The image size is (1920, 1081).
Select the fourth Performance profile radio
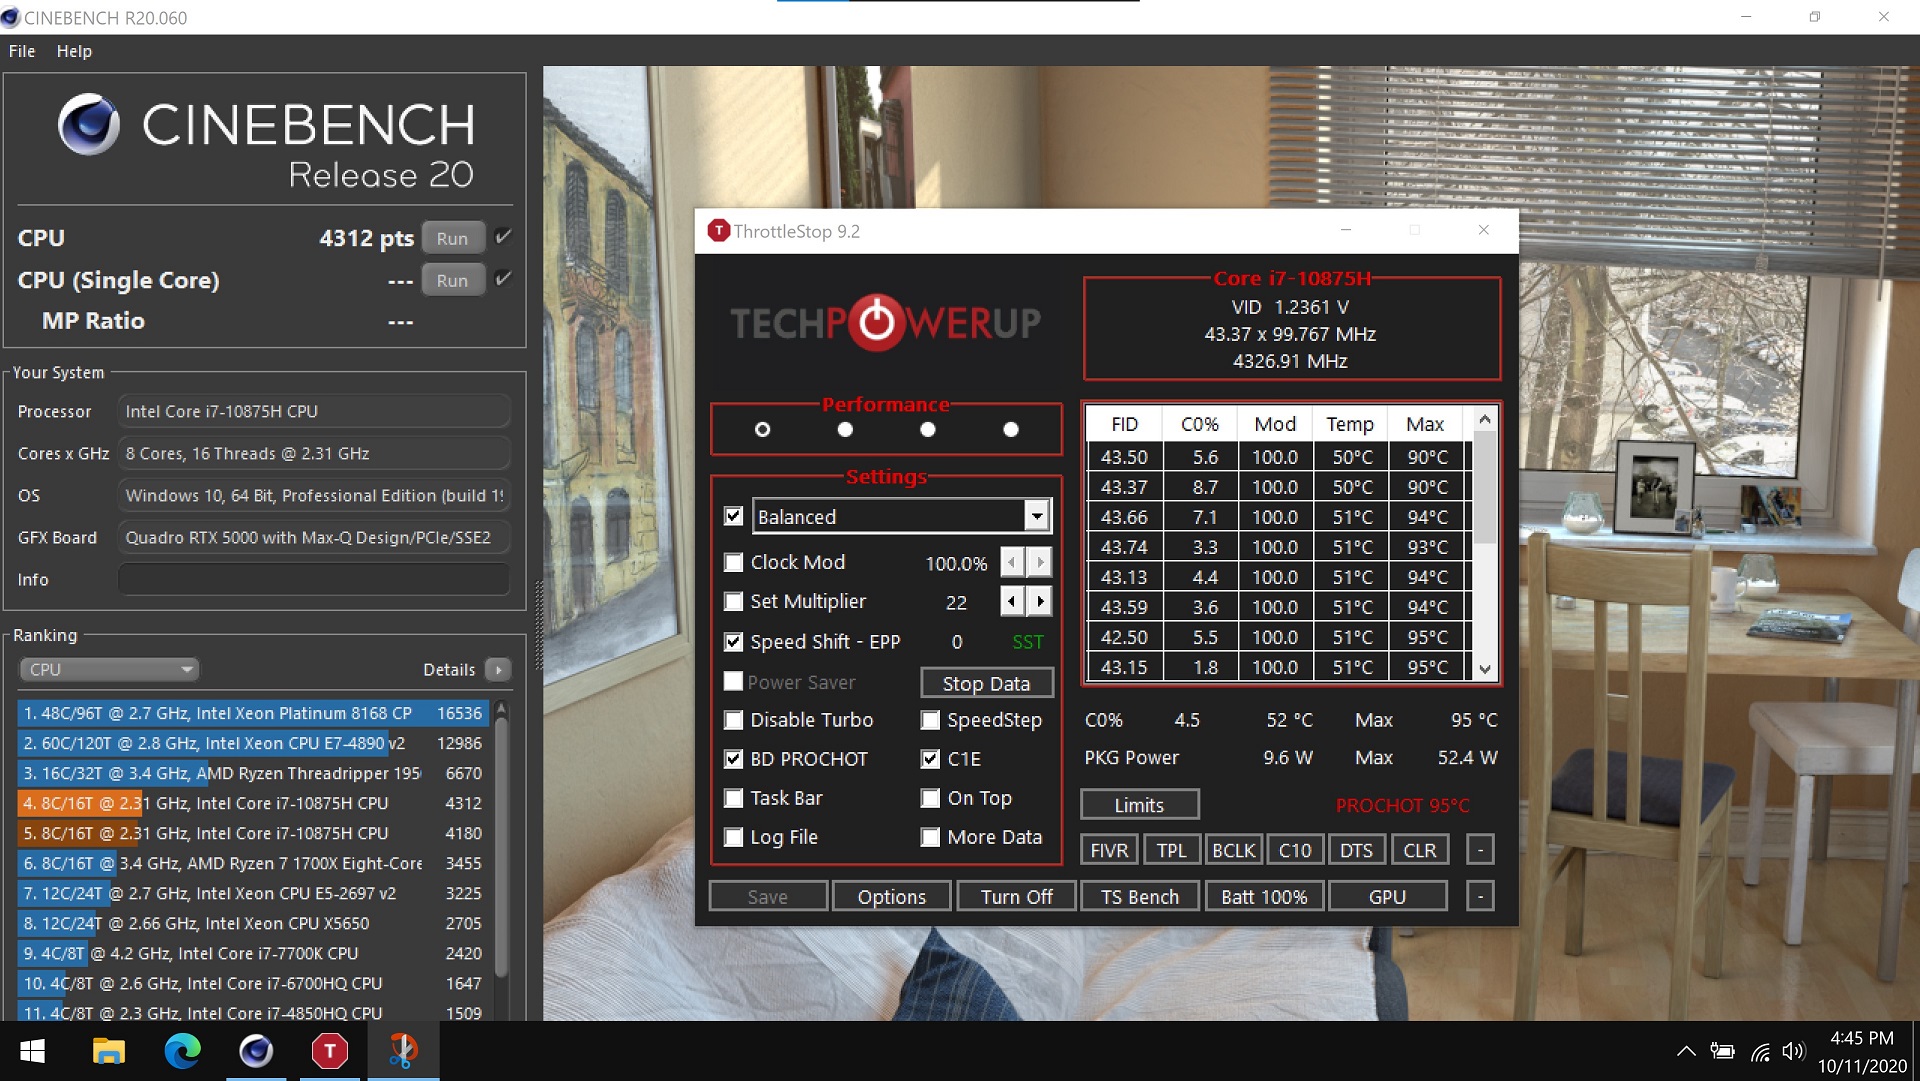[1011, 429]
